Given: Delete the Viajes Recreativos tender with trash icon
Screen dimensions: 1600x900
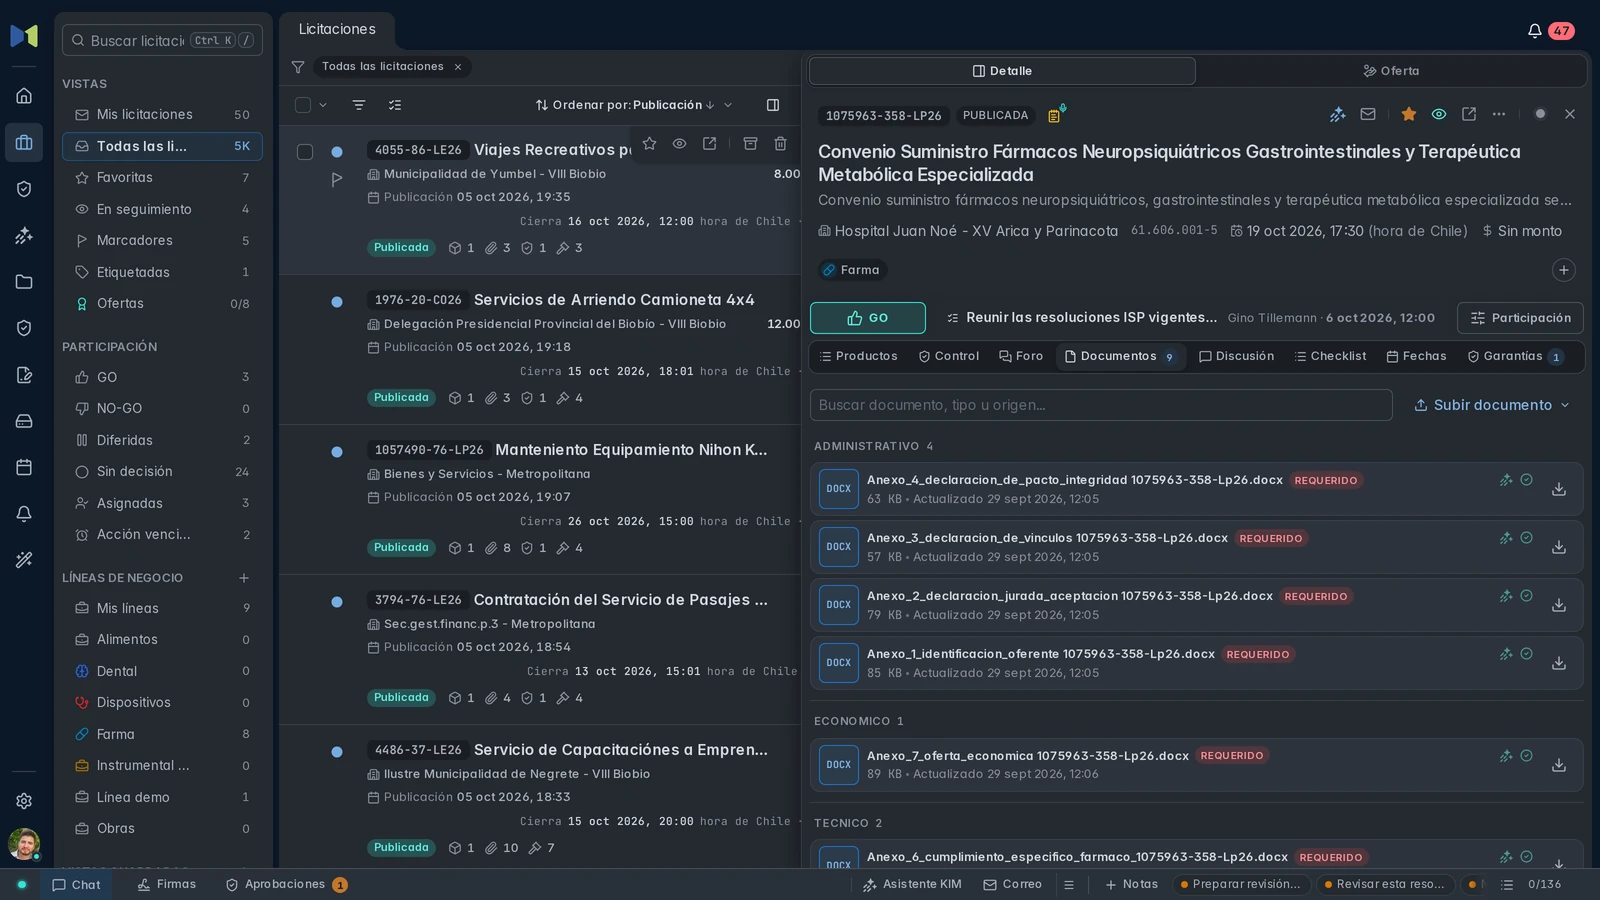Looking at the screenshot, I should (780, 144).
